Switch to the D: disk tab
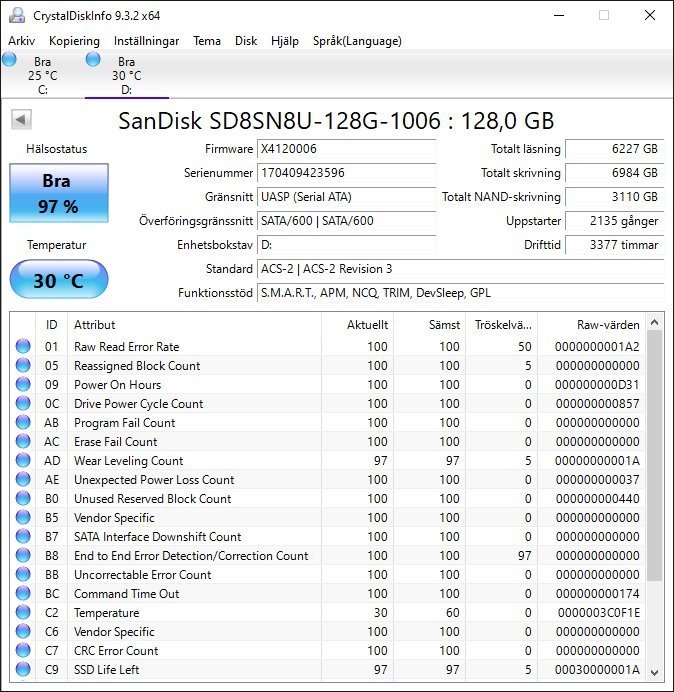The image size is (674, 692). [x=125, y=75]
